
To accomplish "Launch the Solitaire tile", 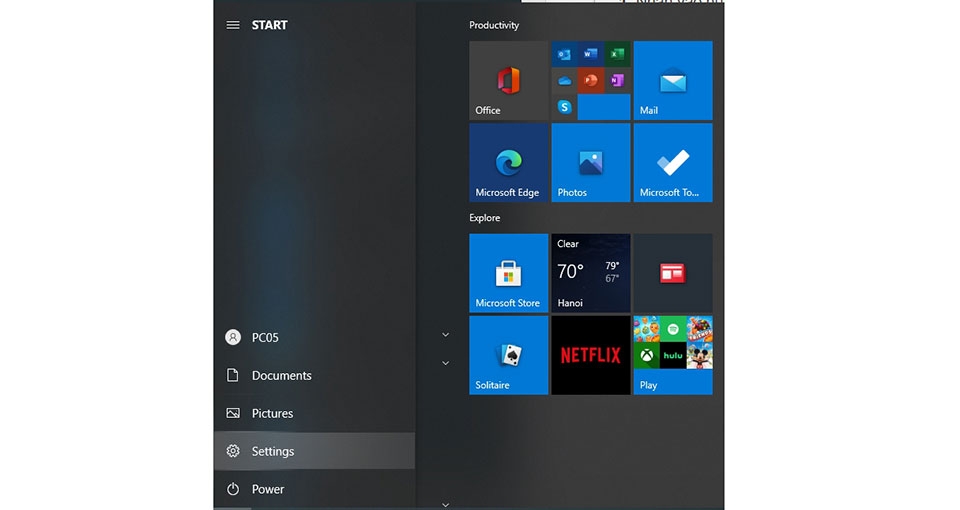I will coord(508,355).
